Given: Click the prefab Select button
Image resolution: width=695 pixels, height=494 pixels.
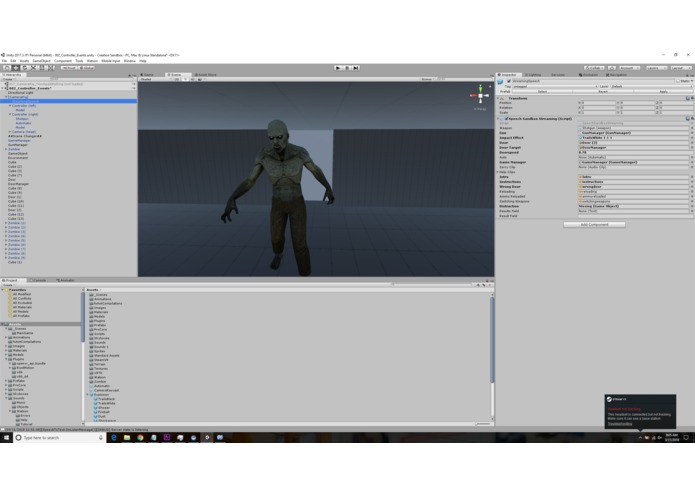Looking at the screenshot, I should [x=543, y=92].
